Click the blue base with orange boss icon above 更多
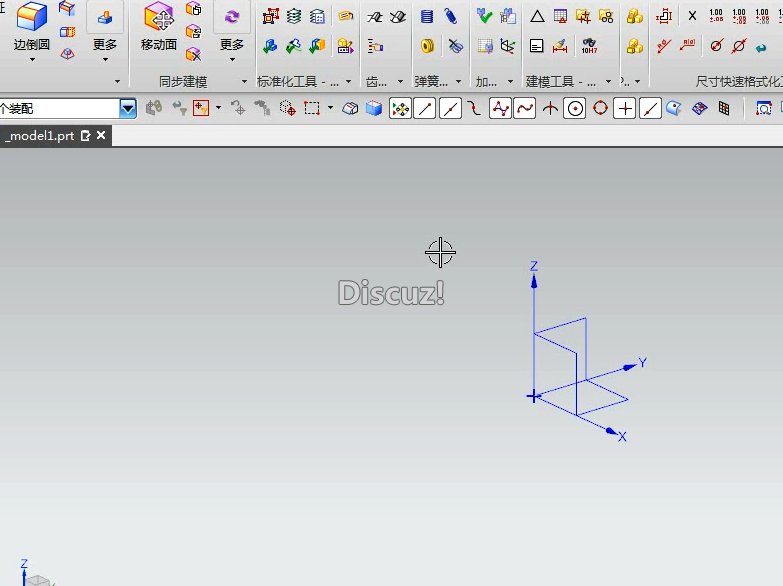The image size is (783, 586). pos(105,17)
